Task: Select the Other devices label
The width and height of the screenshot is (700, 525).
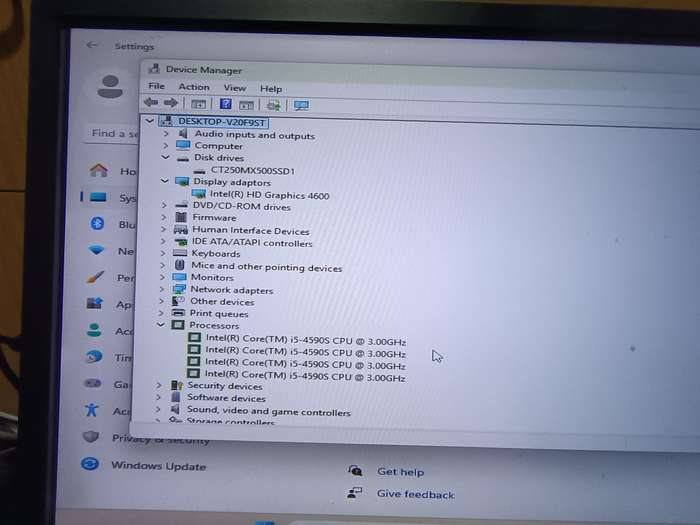Action: (x=222, y=302)
